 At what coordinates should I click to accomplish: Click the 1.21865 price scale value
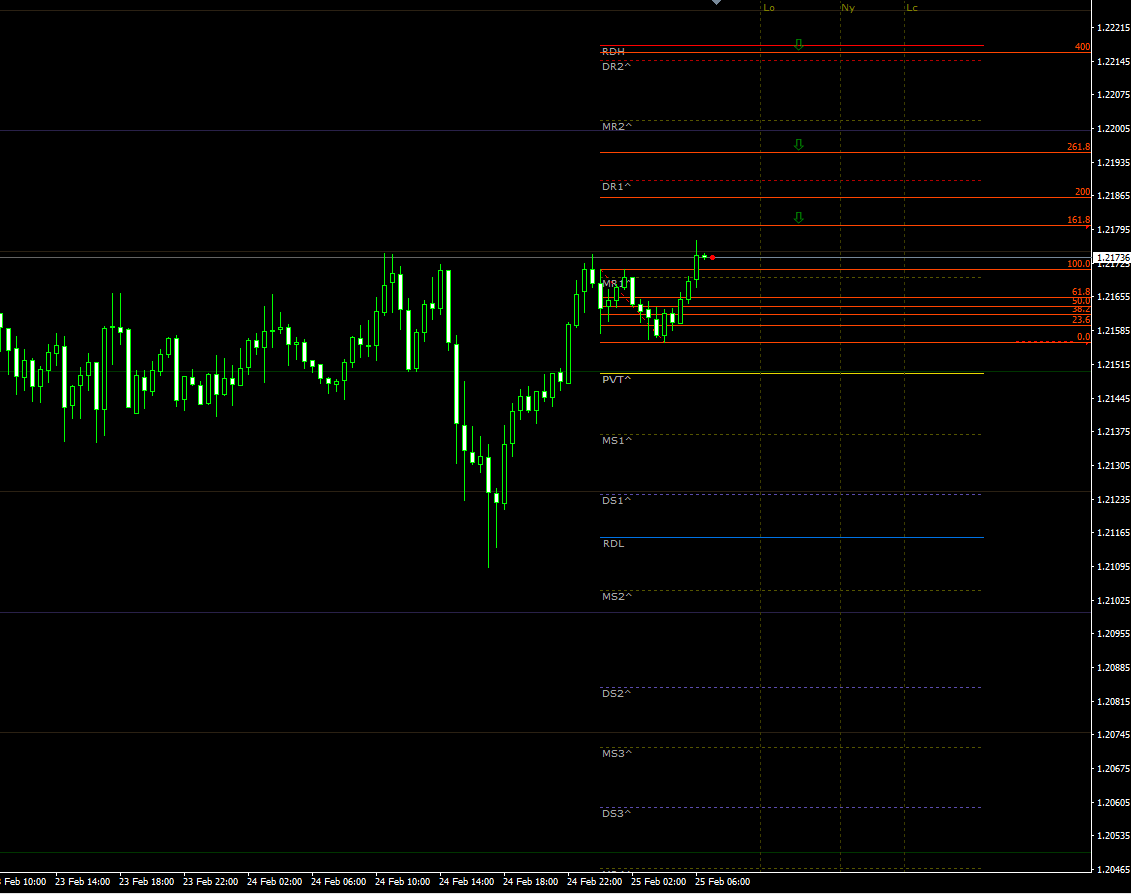1113,196
